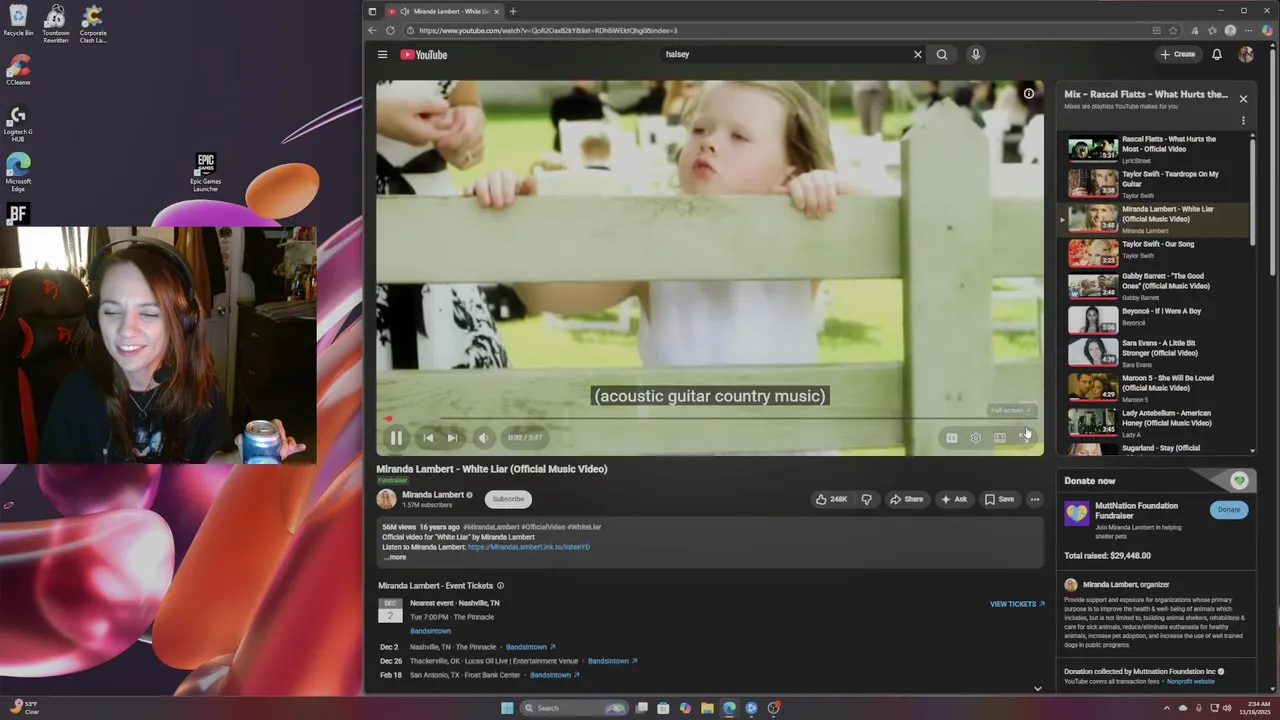Skip to next video in player

[x=452, y=438]
